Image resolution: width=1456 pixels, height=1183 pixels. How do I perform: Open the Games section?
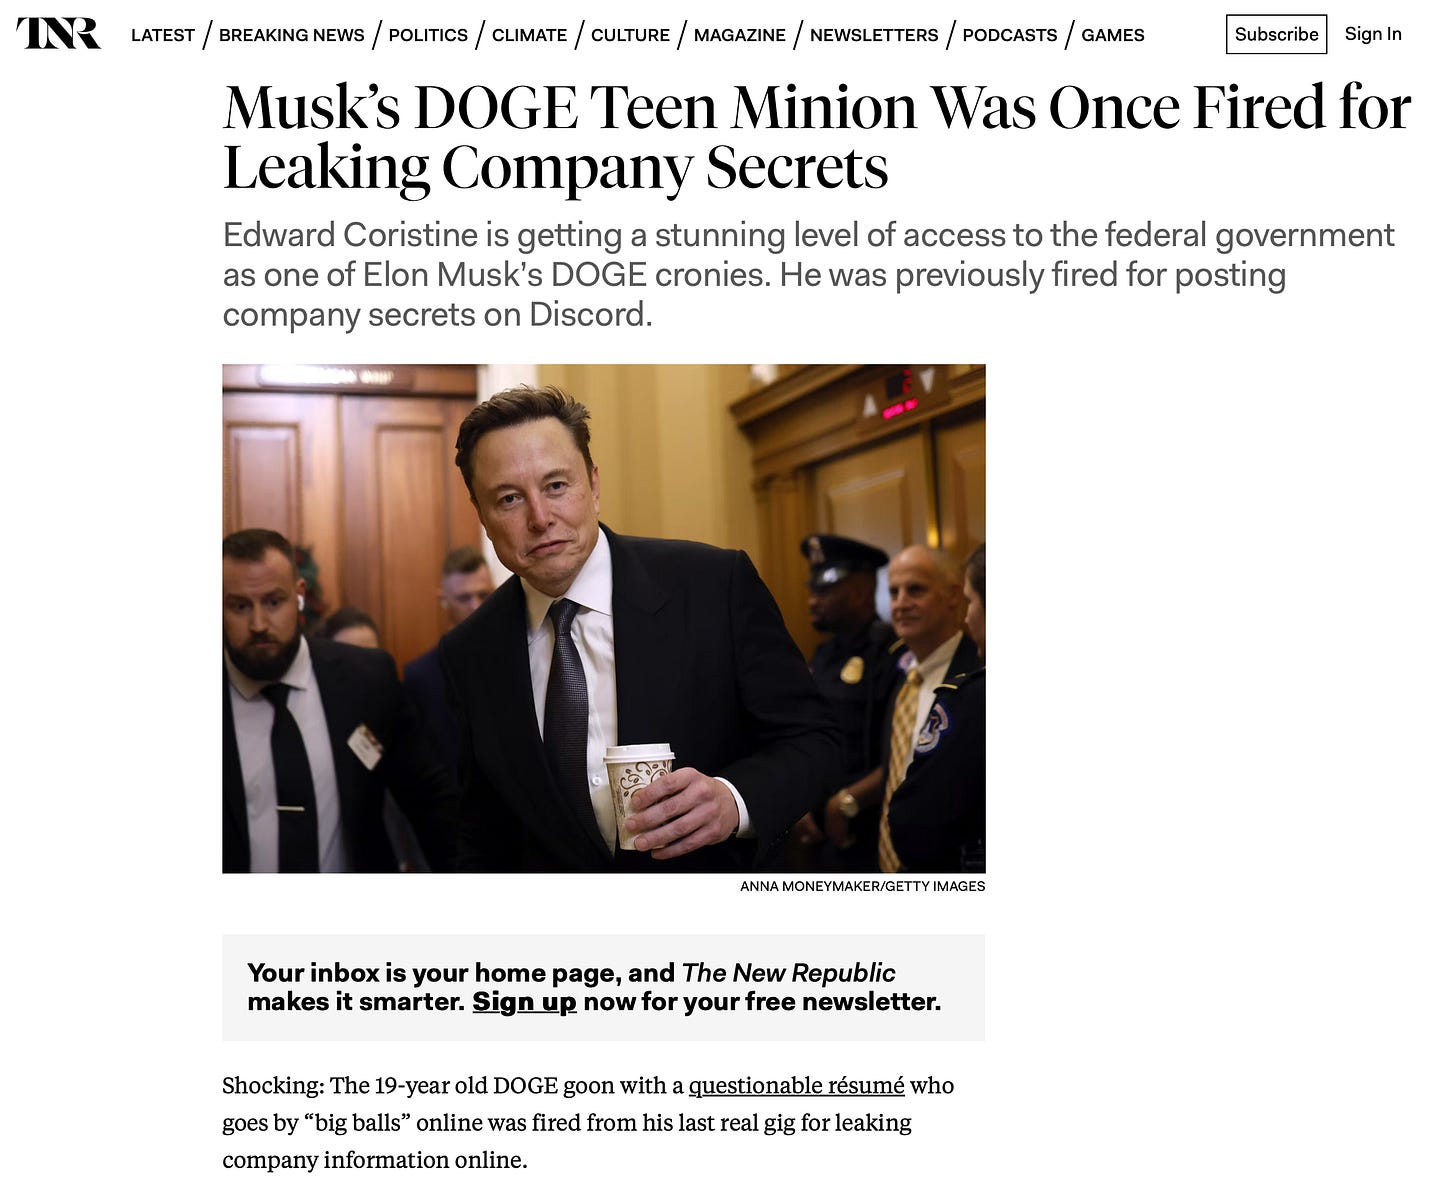(1112, 35)
